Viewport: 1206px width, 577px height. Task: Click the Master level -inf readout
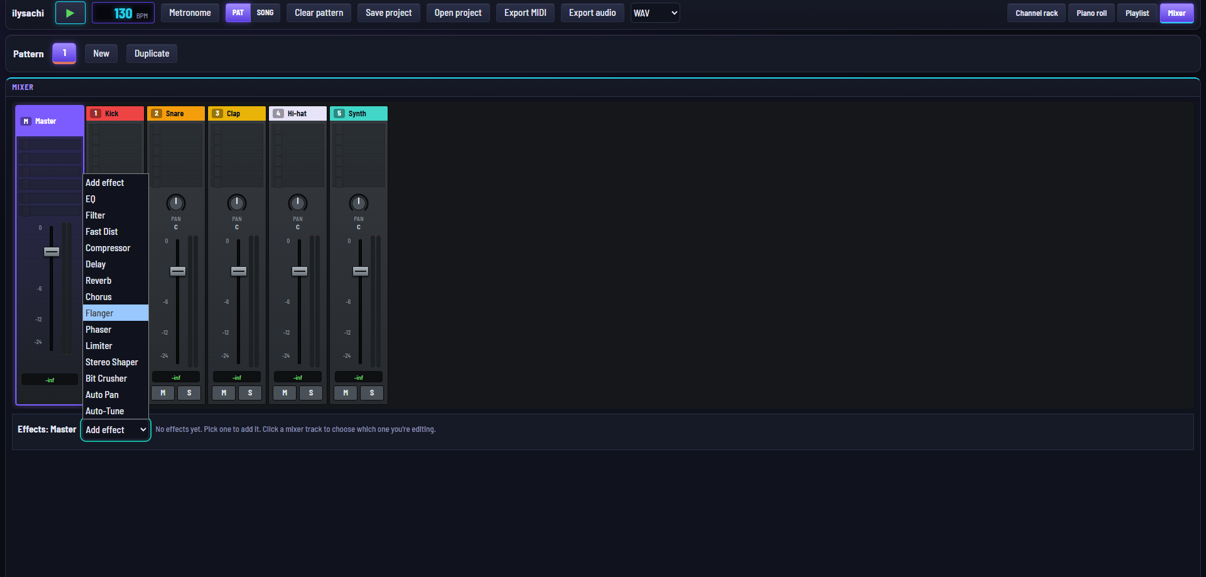50,380
